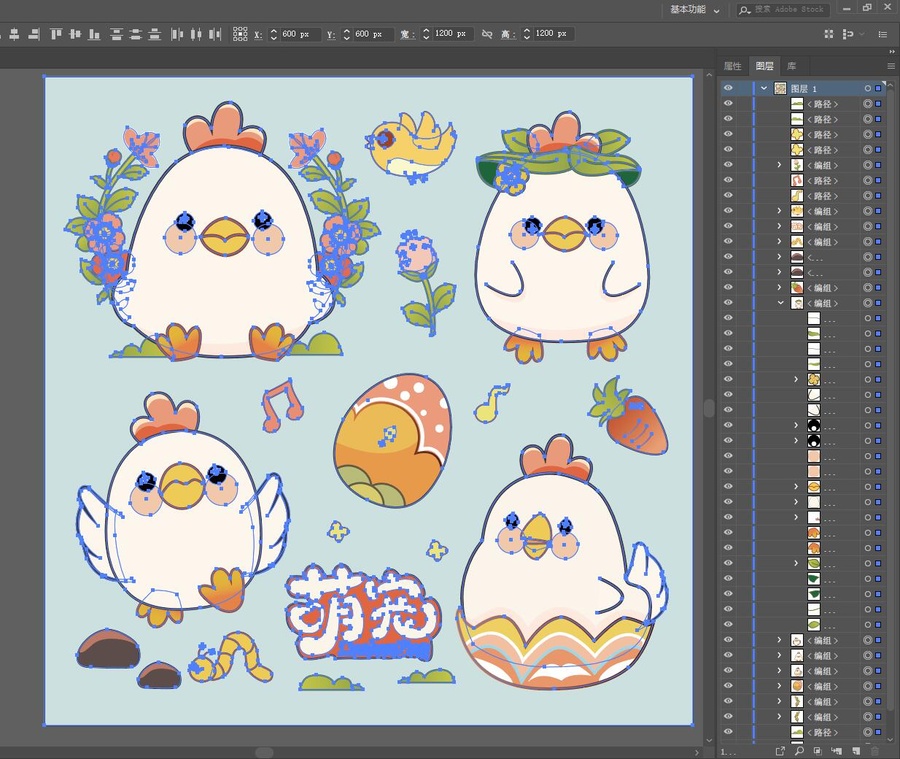This screenshot has height=759, width=900.
Task: Click the 高 value stepper arrows
Action: 527,34
